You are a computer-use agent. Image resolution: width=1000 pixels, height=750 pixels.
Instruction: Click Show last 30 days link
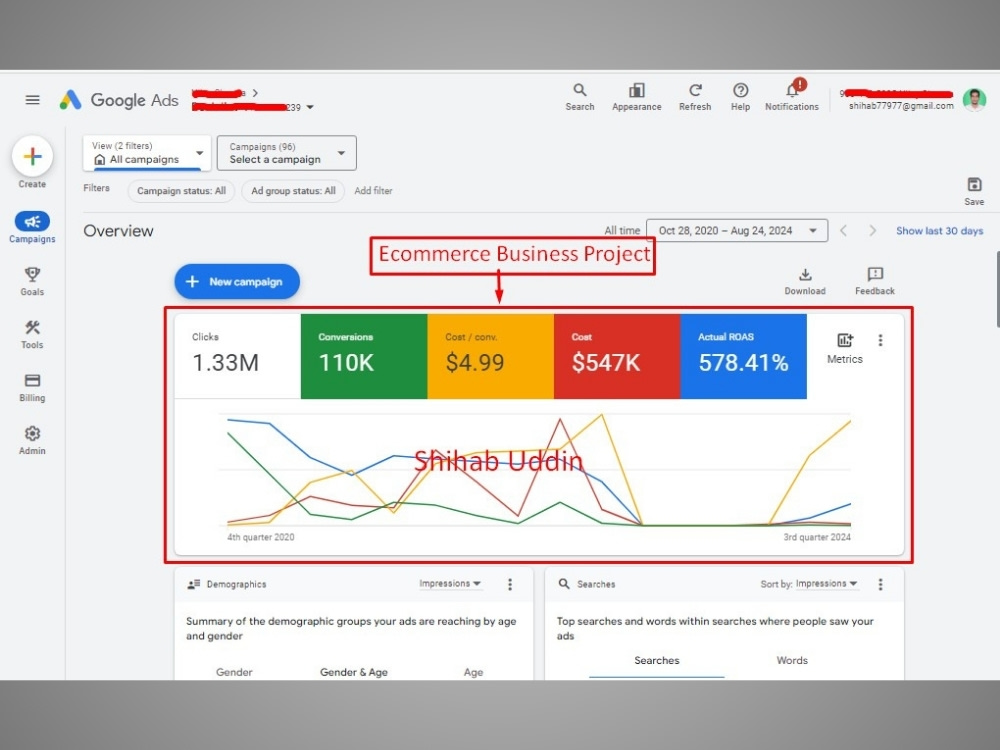[939, 231]
